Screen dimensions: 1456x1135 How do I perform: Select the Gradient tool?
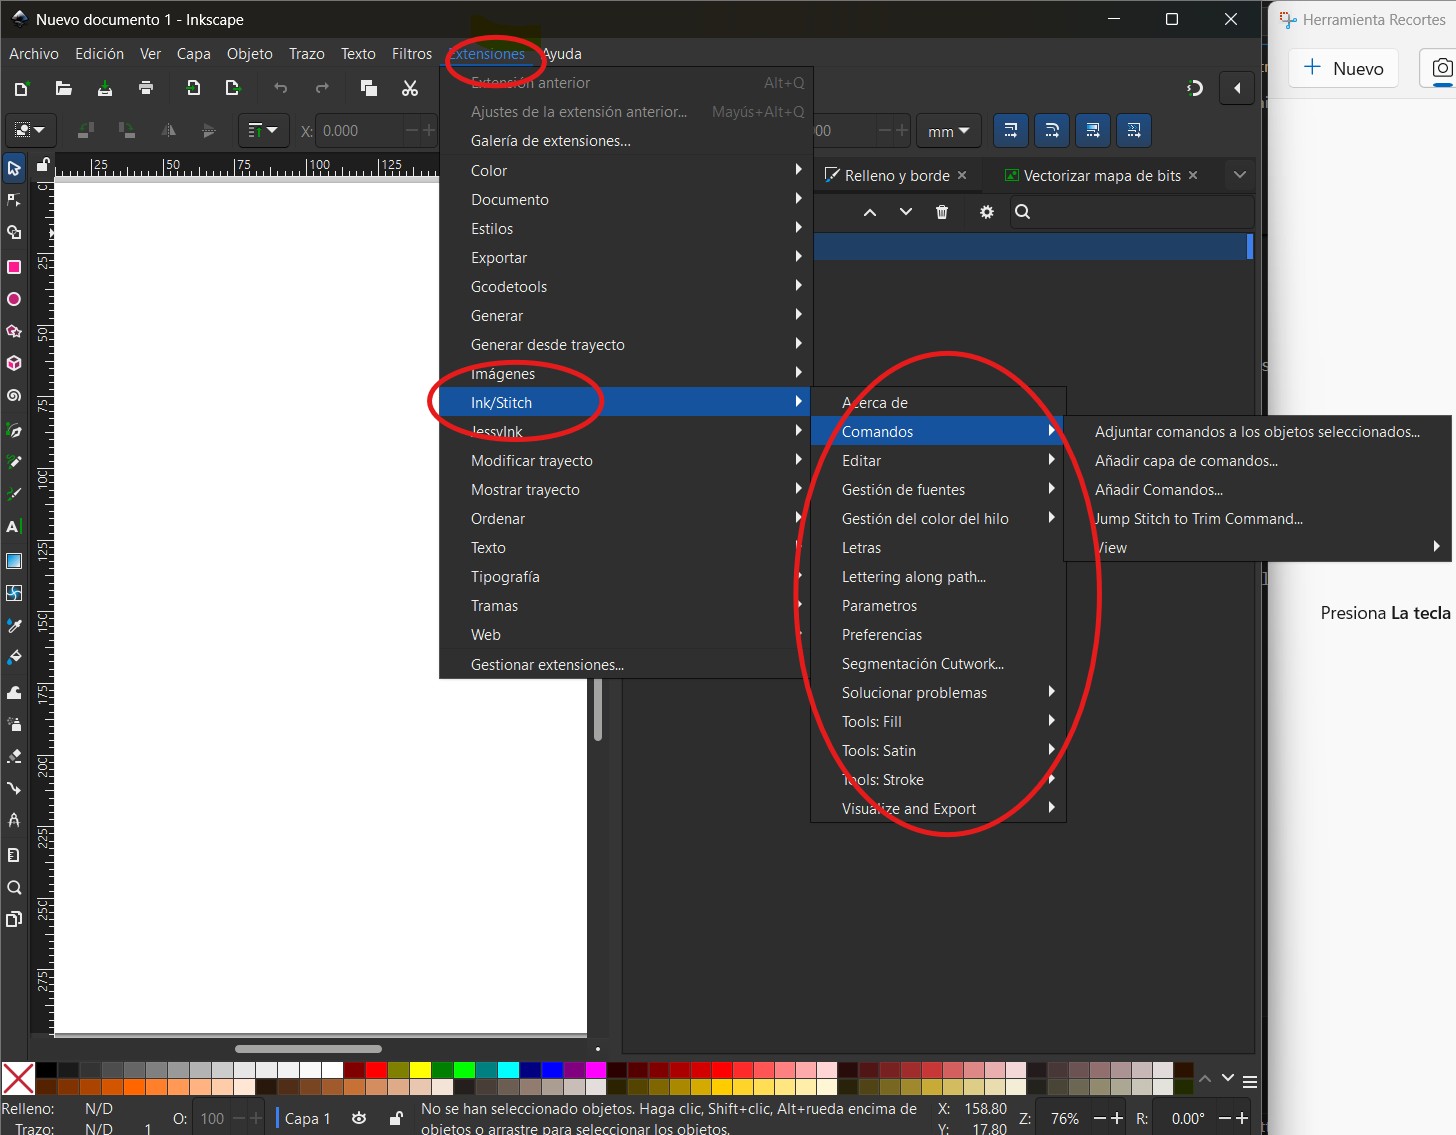point(14,561)
